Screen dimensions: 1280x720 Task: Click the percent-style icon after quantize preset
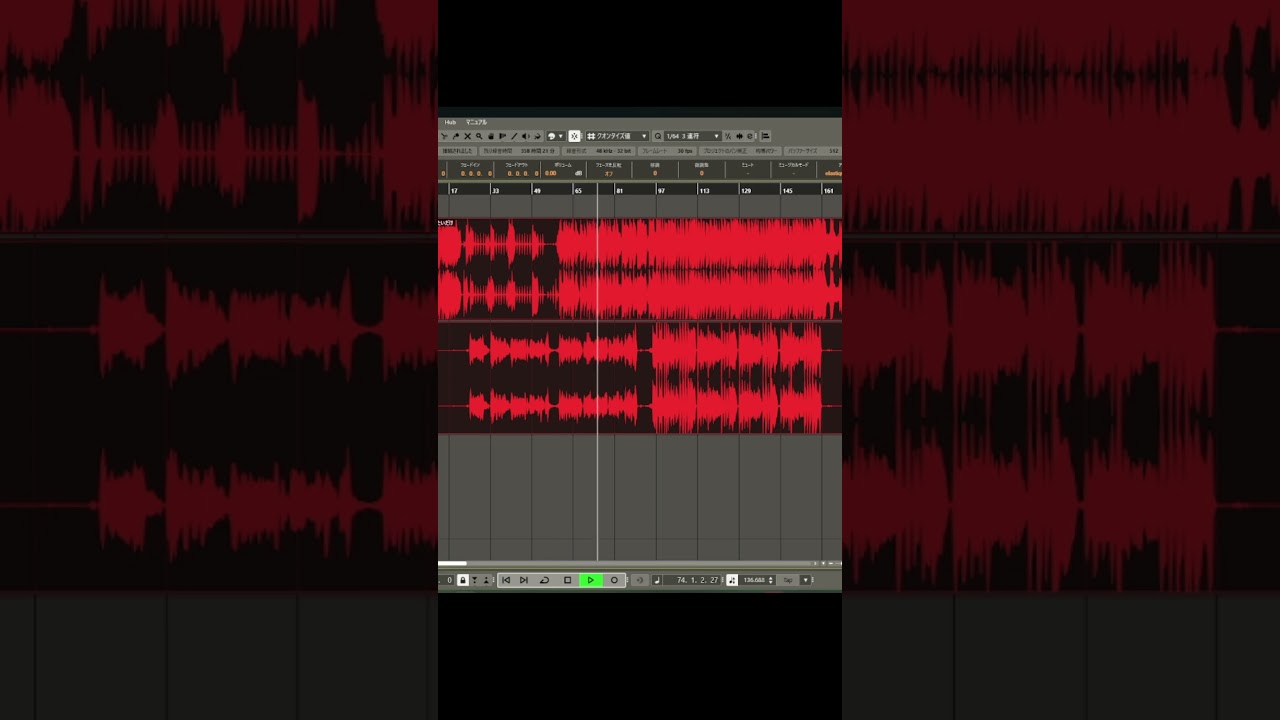[728, 136]
